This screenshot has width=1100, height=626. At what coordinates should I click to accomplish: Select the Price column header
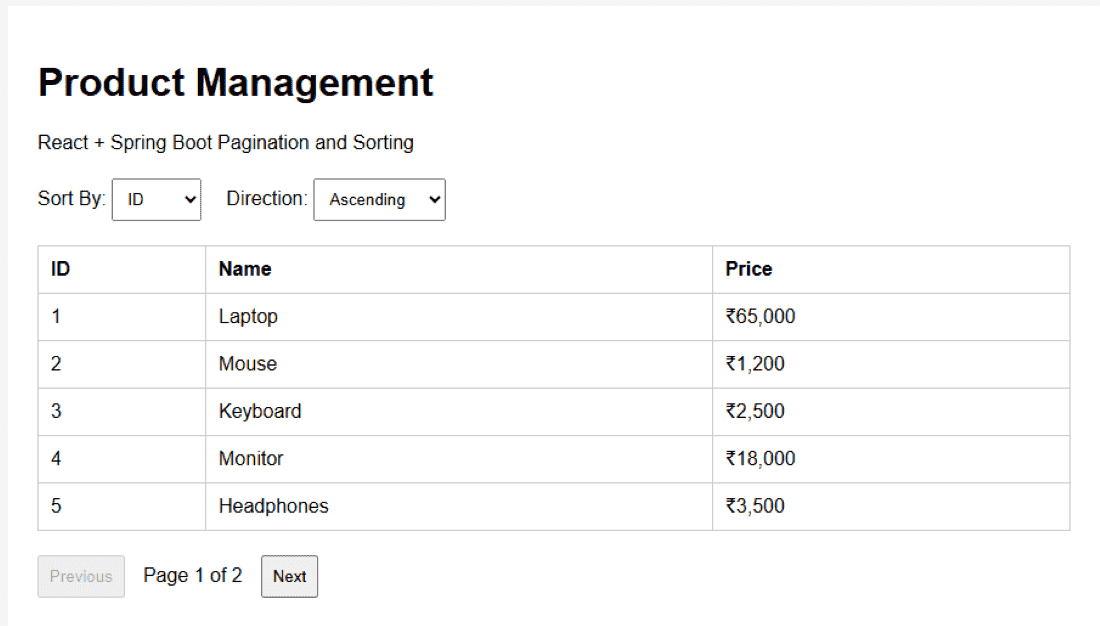click(891, 269)
